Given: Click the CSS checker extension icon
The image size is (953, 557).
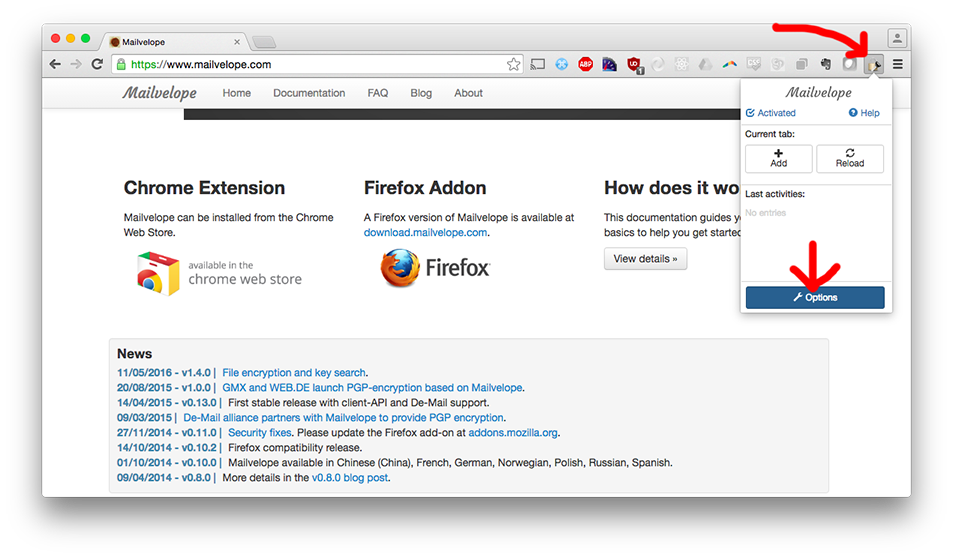Looking at the screenshot, I should click(x=754, y=64).
